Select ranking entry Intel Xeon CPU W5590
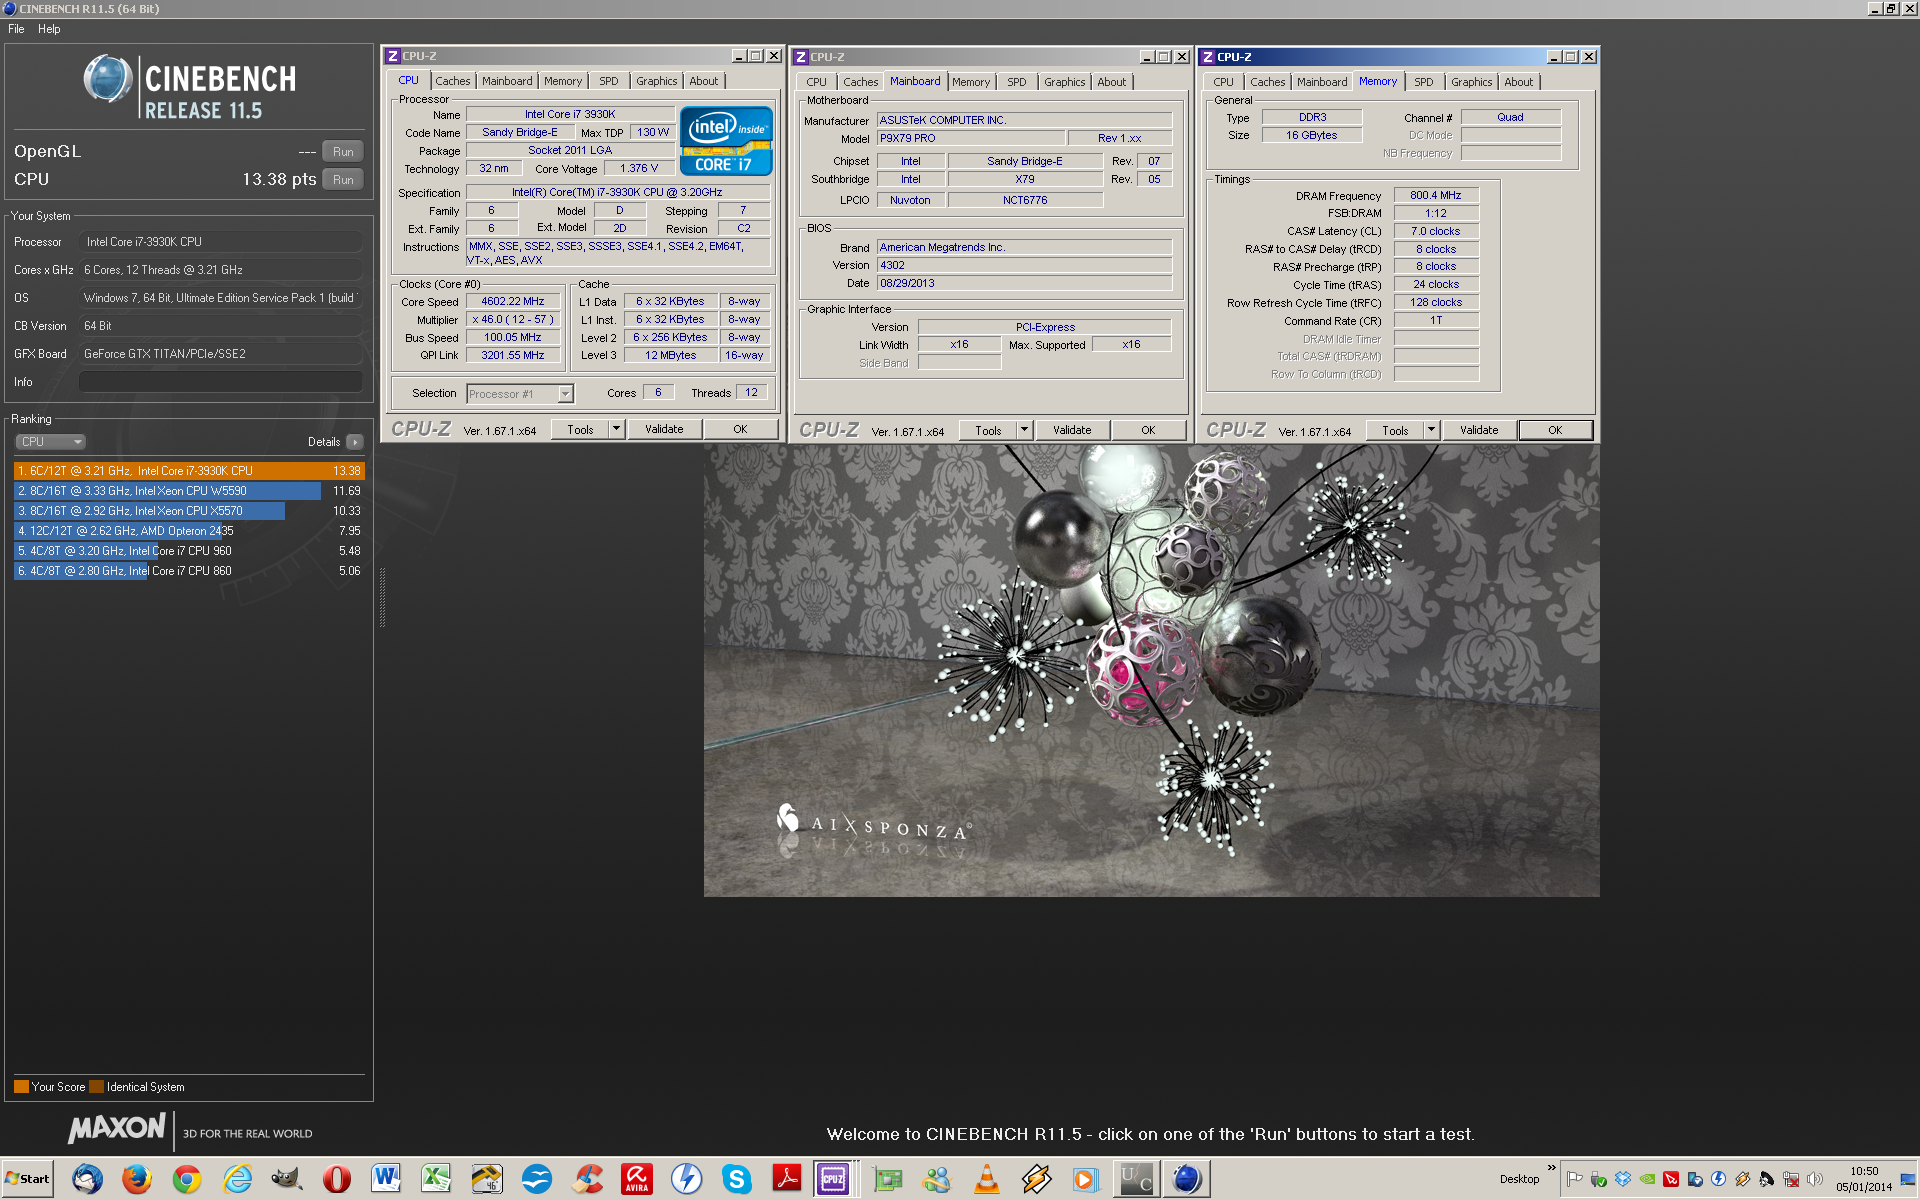This screenshot has width=1920, height=1200. pyautogui.click(x=189, y=491)
